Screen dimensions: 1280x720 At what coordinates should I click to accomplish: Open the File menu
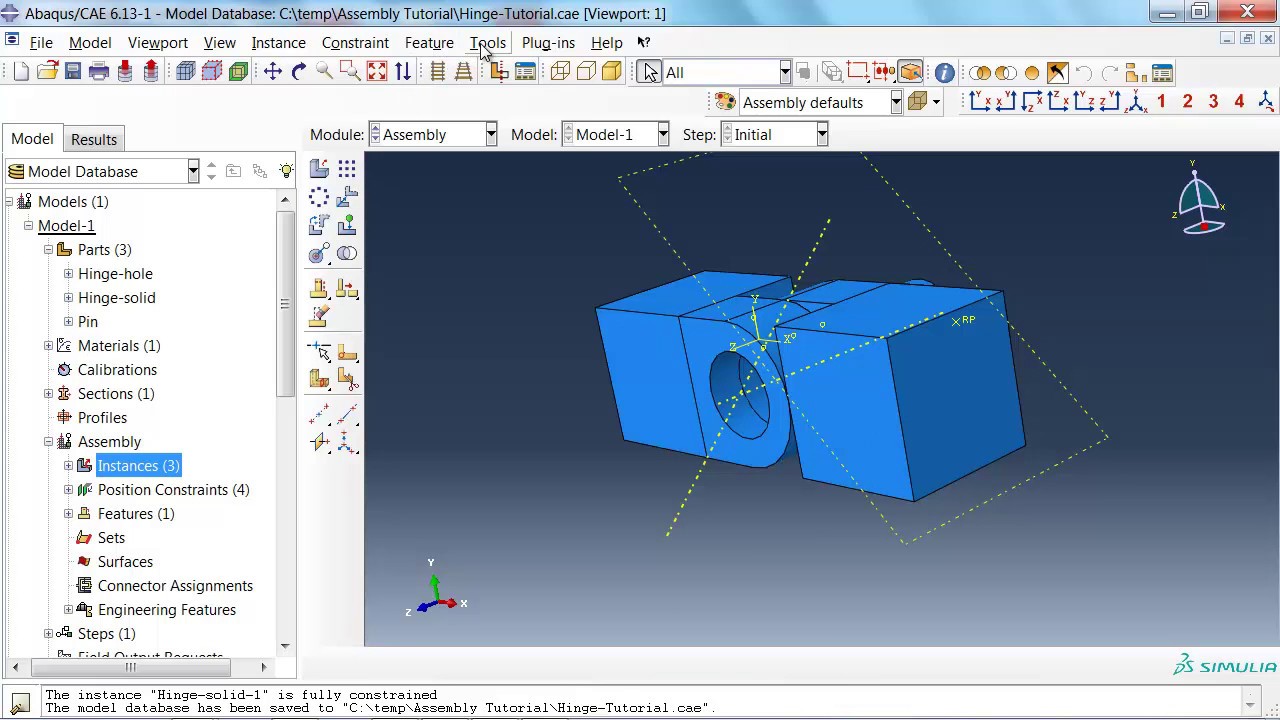[x=41, y=43]
